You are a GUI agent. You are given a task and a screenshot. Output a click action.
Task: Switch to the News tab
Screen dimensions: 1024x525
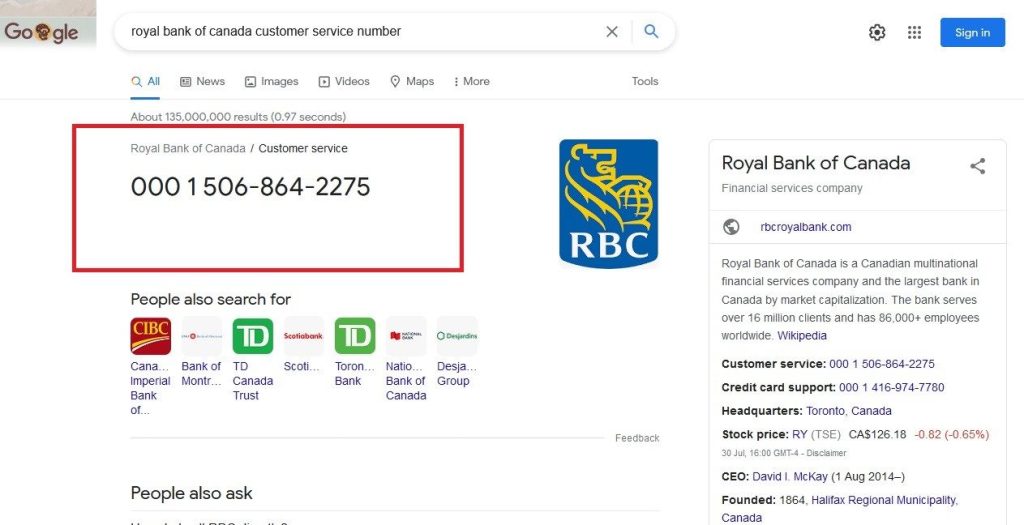coord(202,82)
